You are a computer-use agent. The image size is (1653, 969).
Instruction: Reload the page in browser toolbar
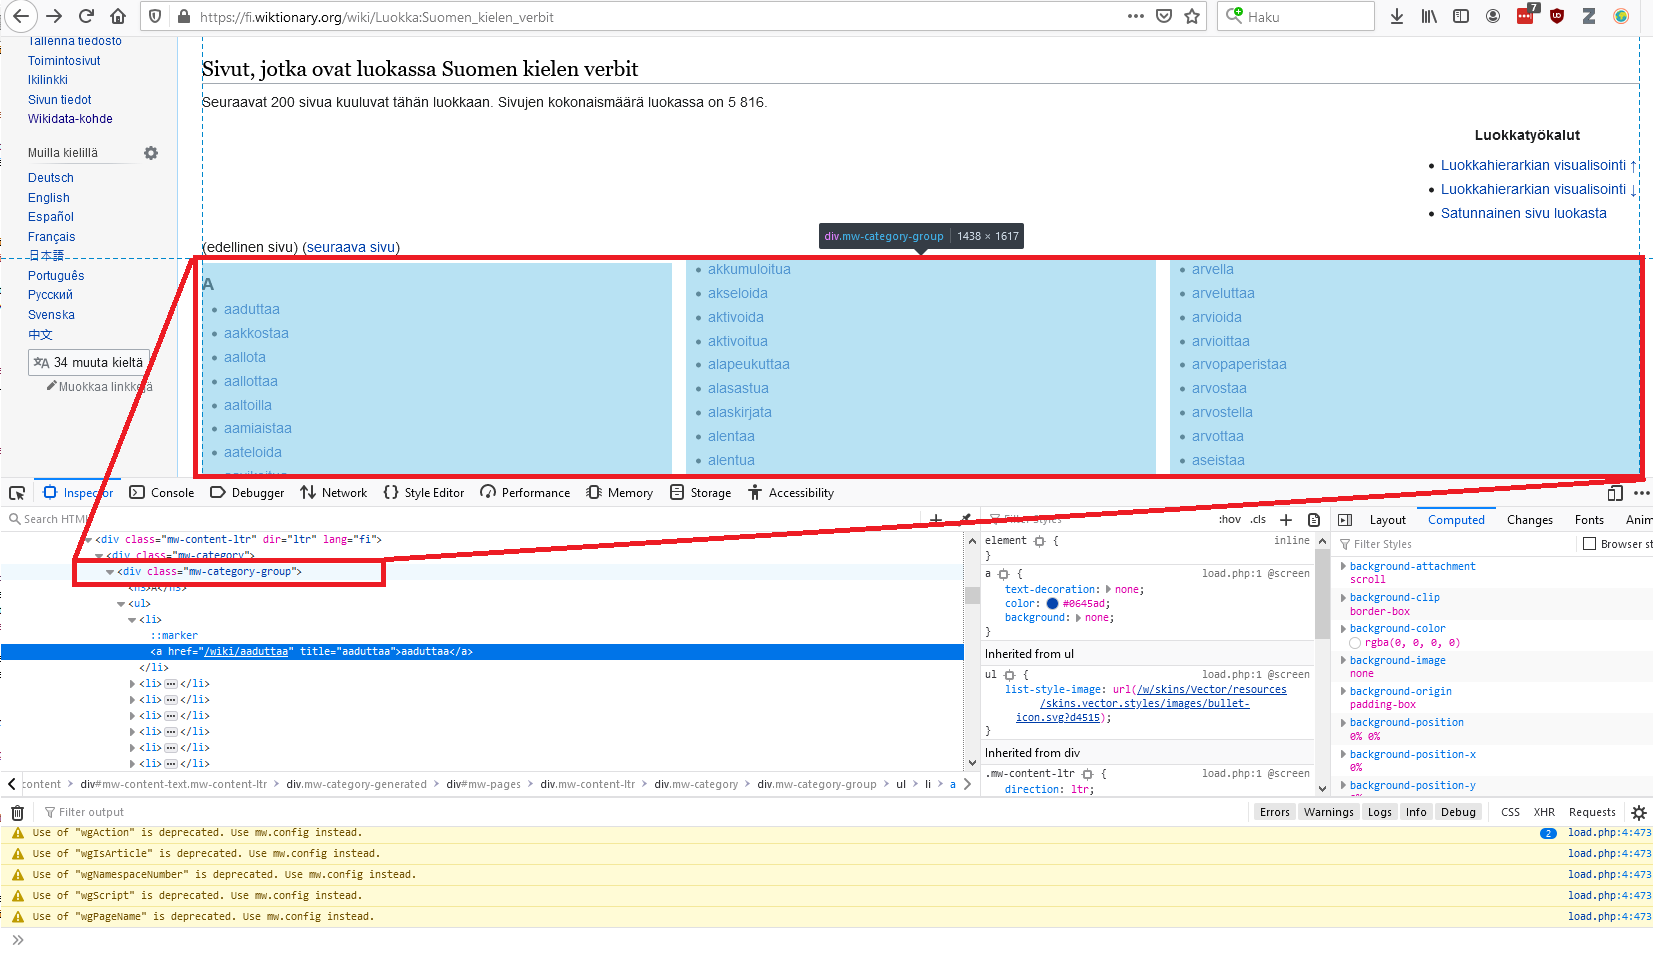click(x=86, y=17)
